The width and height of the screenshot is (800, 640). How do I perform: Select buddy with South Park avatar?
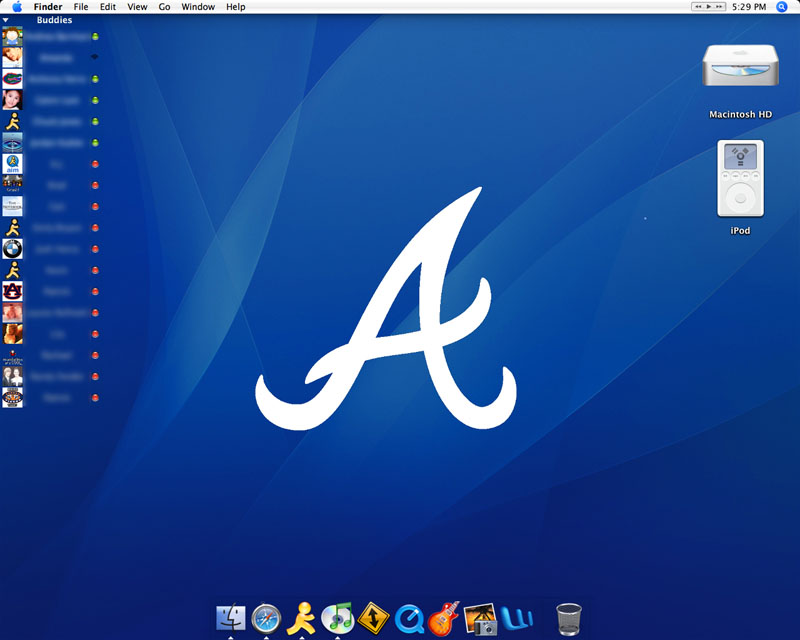tap(50, 37)
